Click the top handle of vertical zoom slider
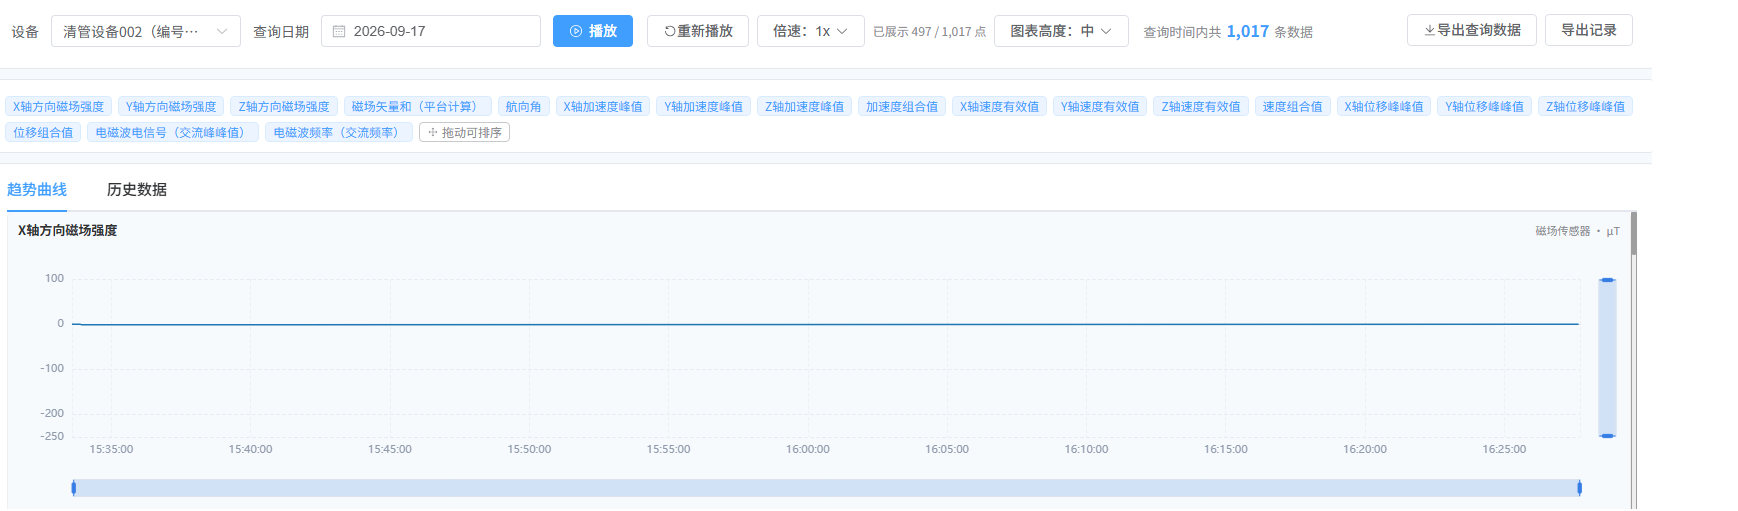The height and width of the screenshot is (511, 1738). click(1607, 280)
